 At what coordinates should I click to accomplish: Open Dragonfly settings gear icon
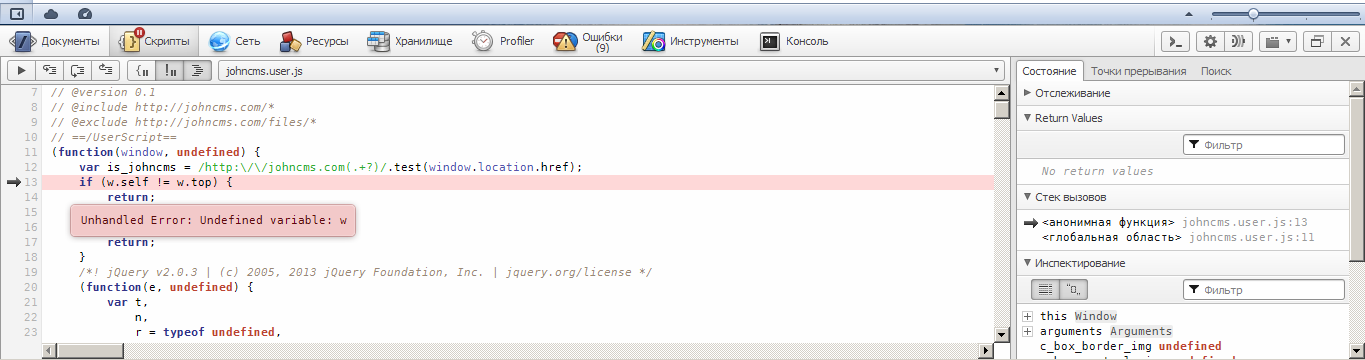(1210, 41)
